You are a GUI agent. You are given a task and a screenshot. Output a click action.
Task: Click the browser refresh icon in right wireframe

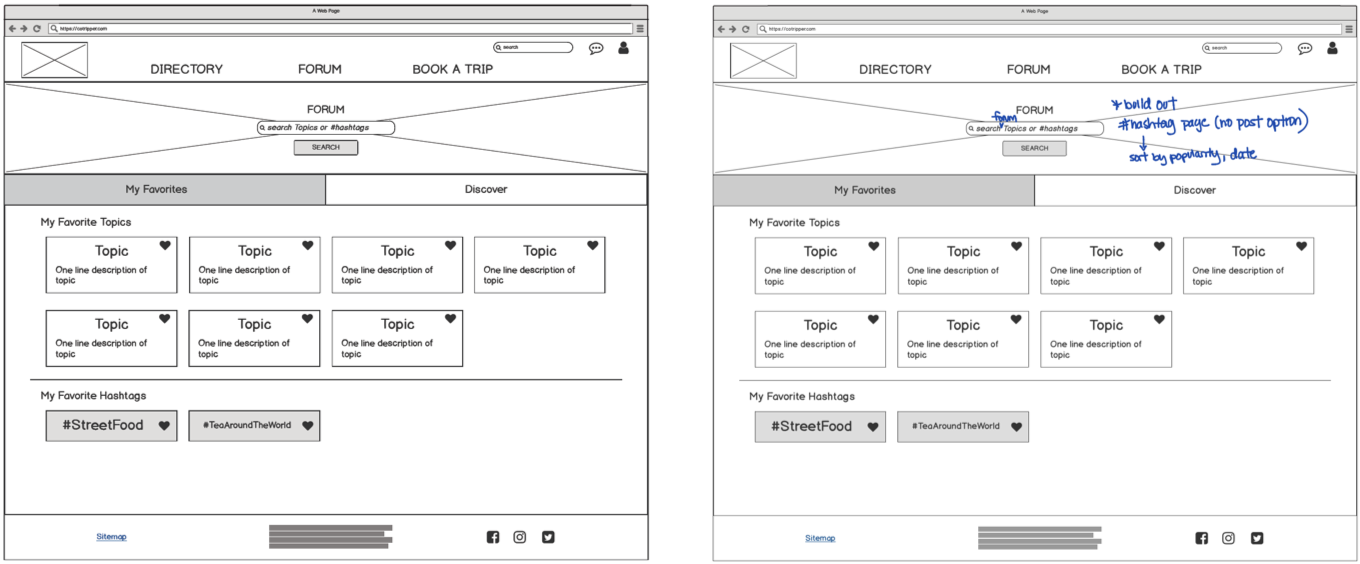746,29
